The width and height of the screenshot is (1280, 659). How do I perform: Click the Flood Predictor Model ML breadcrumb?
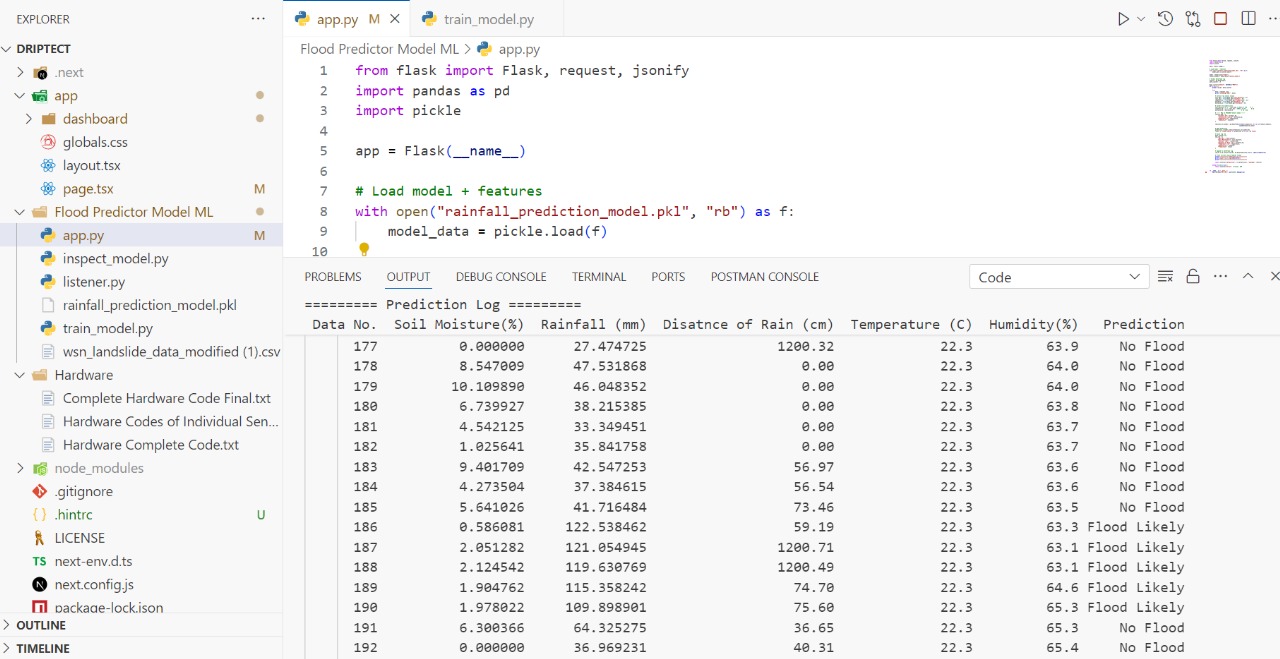click(379, 48)
